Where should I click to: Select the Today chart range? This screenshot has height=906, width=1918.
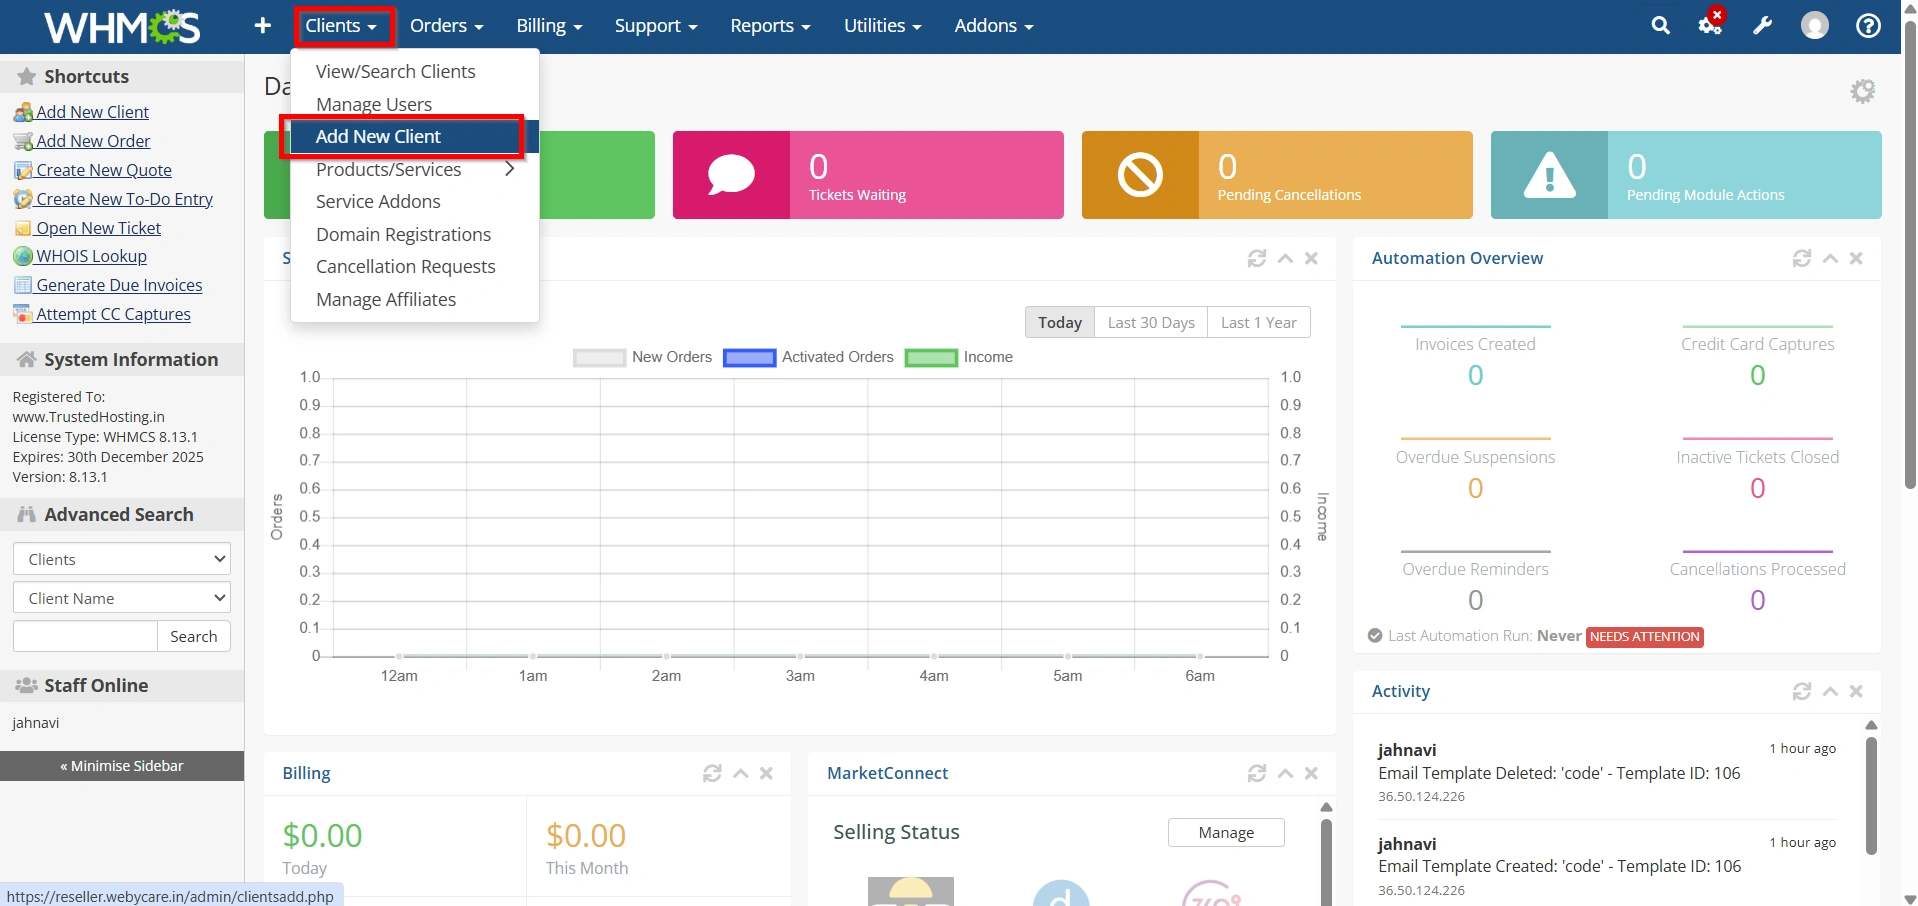pos(1060,322)
